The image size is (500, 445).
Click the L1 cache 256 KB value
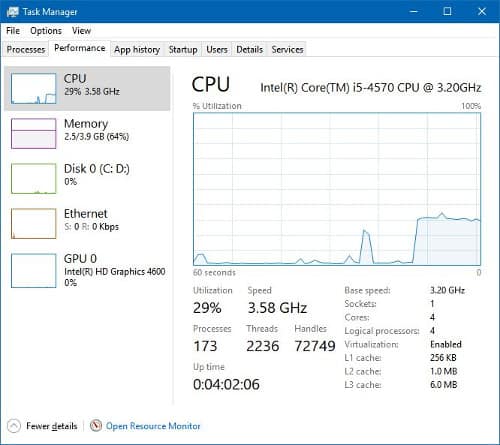pos(443,358)
